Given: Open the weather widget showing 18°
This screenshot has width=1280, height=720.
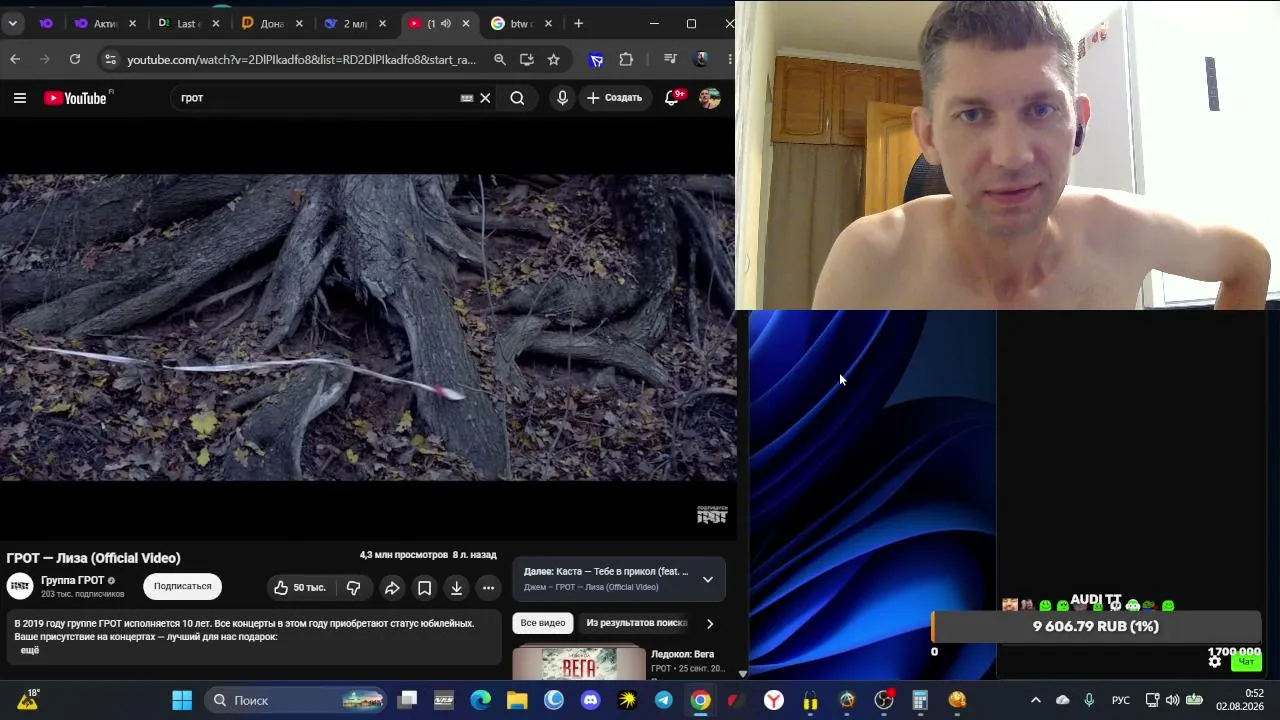Looking at the screenshot, I should (x=28, y=700).
